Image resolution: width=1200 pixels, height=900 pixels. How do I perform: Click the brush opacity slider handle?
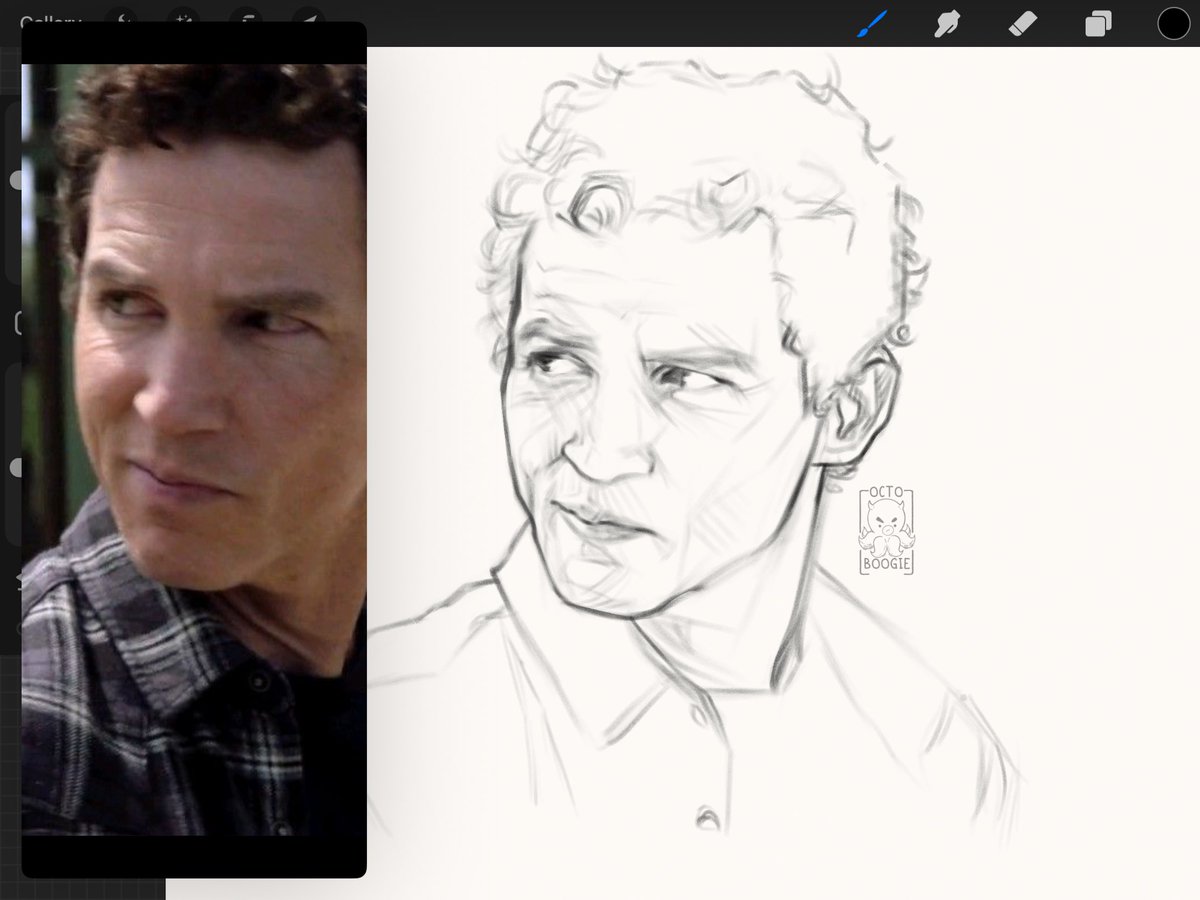tap(16, 468)
